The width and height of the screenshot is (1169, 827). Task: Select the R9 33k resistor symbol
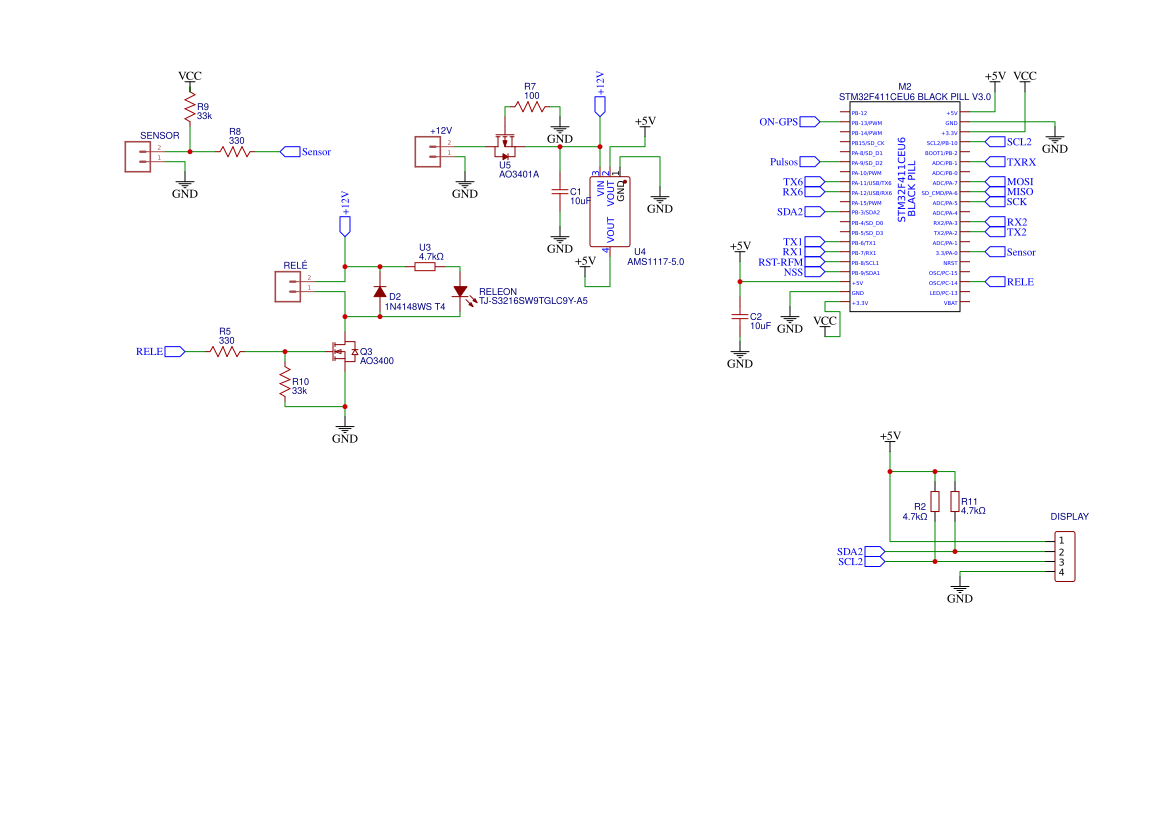coord(188,108)
